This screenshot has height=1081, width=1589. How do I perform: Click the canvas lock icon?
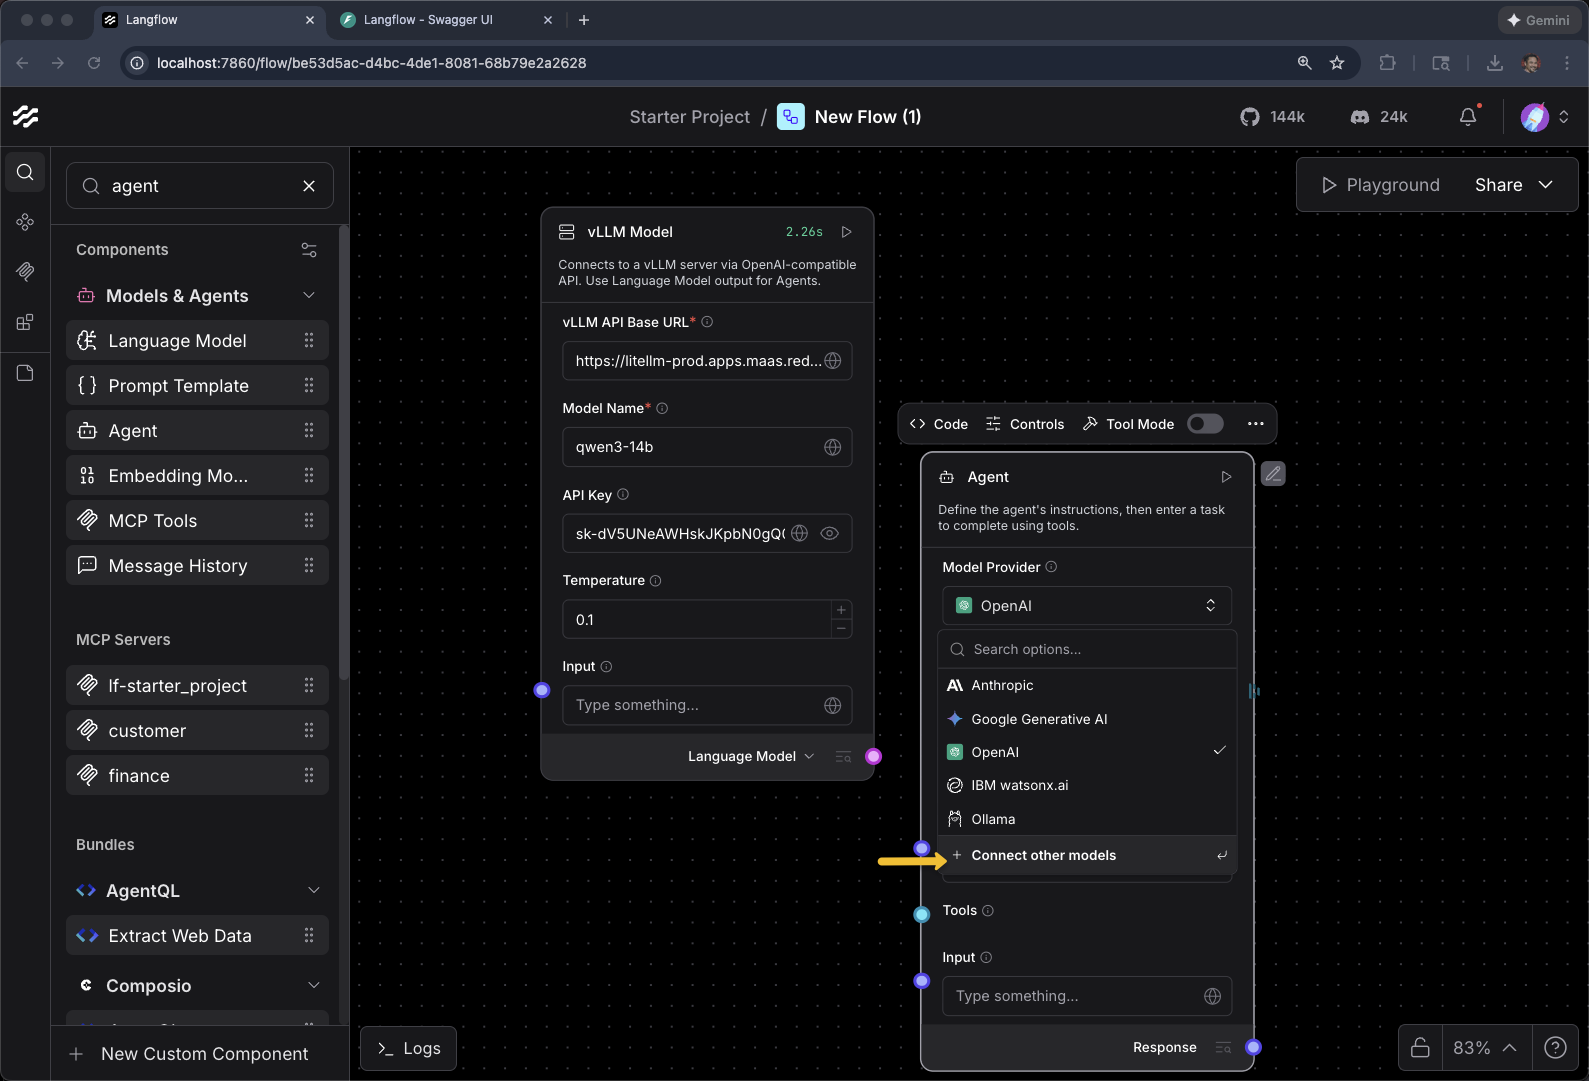coord(1419,1047)
